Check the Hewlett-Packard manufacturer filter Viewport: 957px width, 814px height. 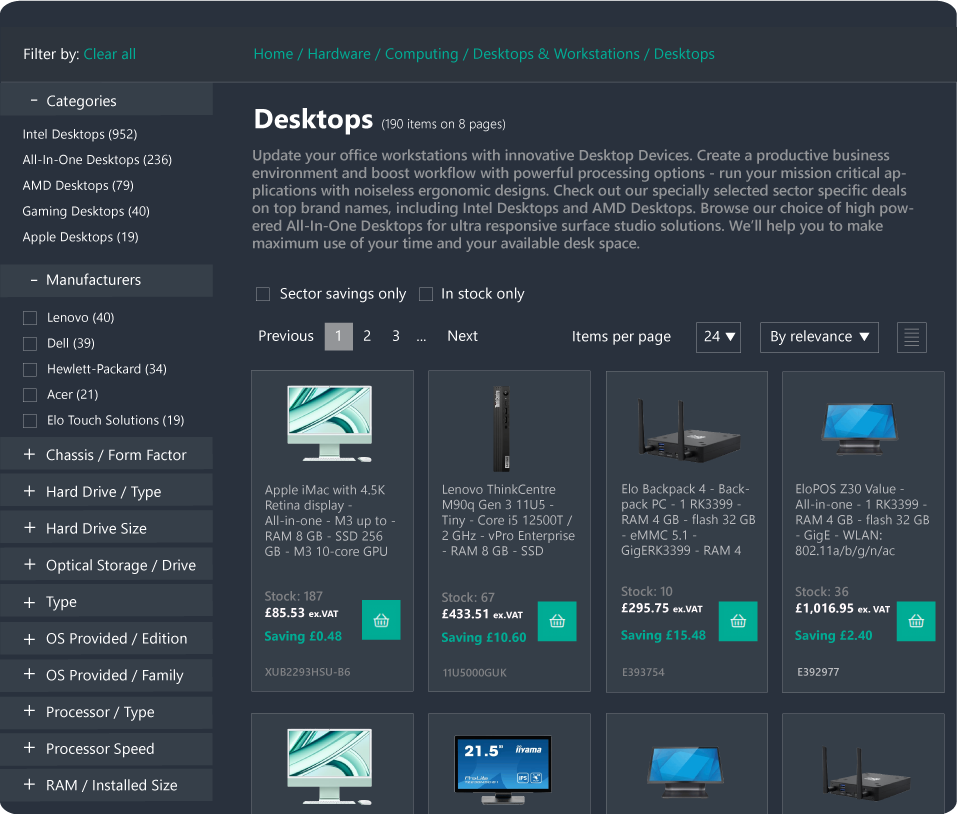coord(28,369)
